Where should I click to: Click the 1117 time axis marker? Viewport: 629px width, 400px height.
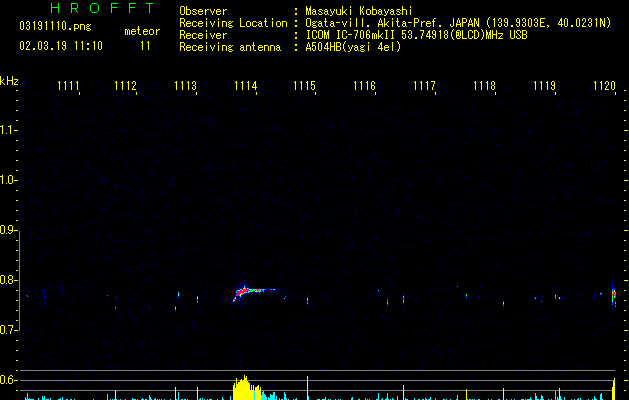click(424, 85)
